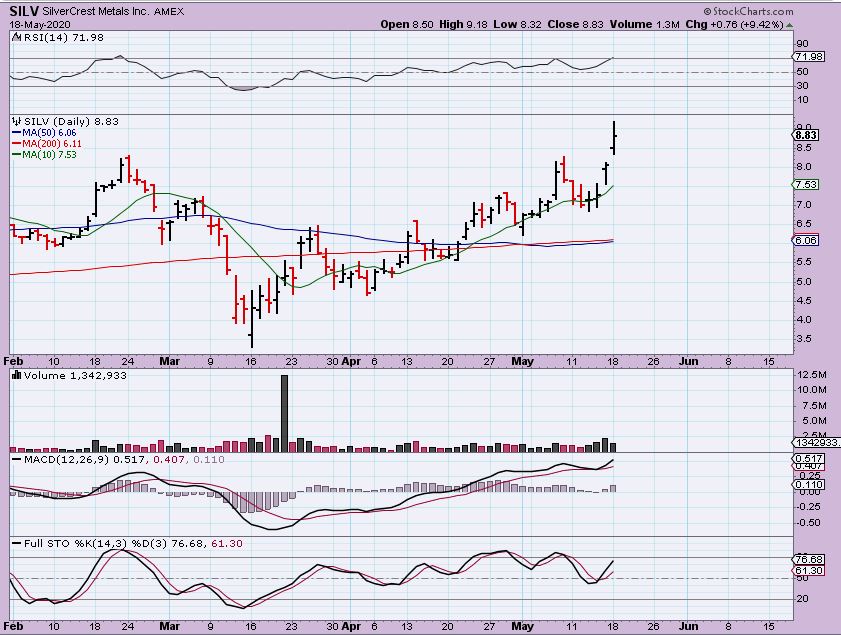Click the RSI(14) line chart icon
The image size is (841, 635).
(15, 36)
